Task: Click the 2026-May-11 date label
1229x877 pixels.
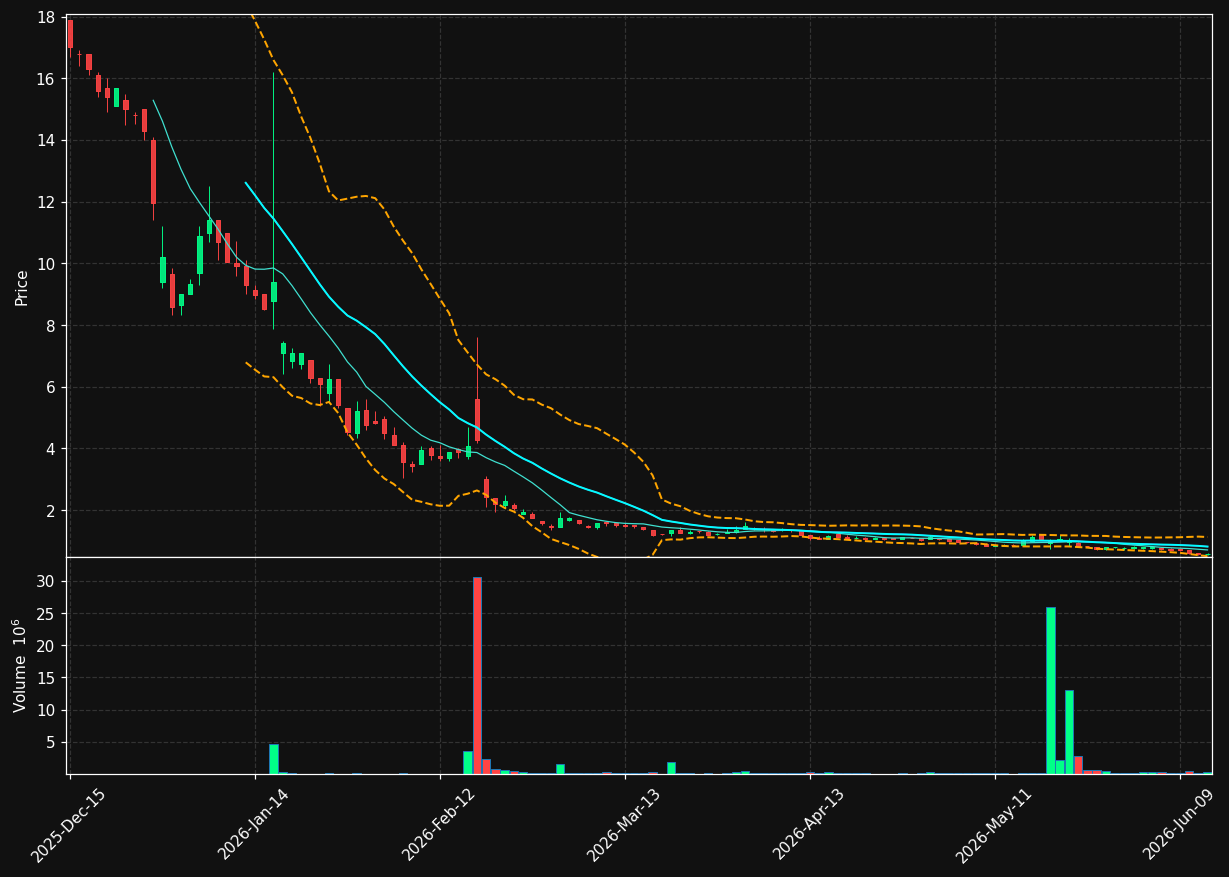Action: tap(993, 825)
